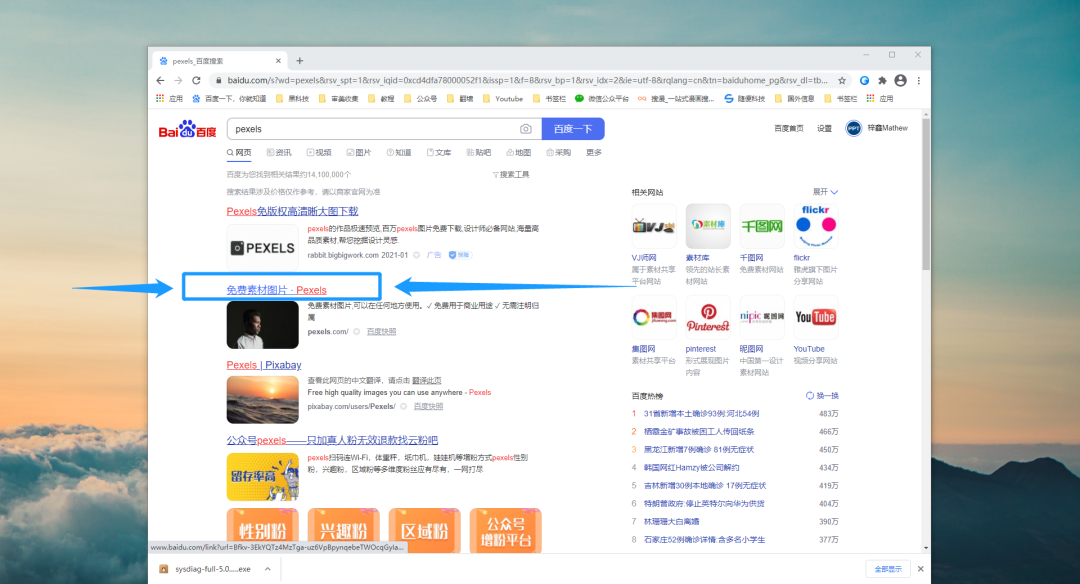
Task: Open the flickr site icon
Action: (816, 226)
